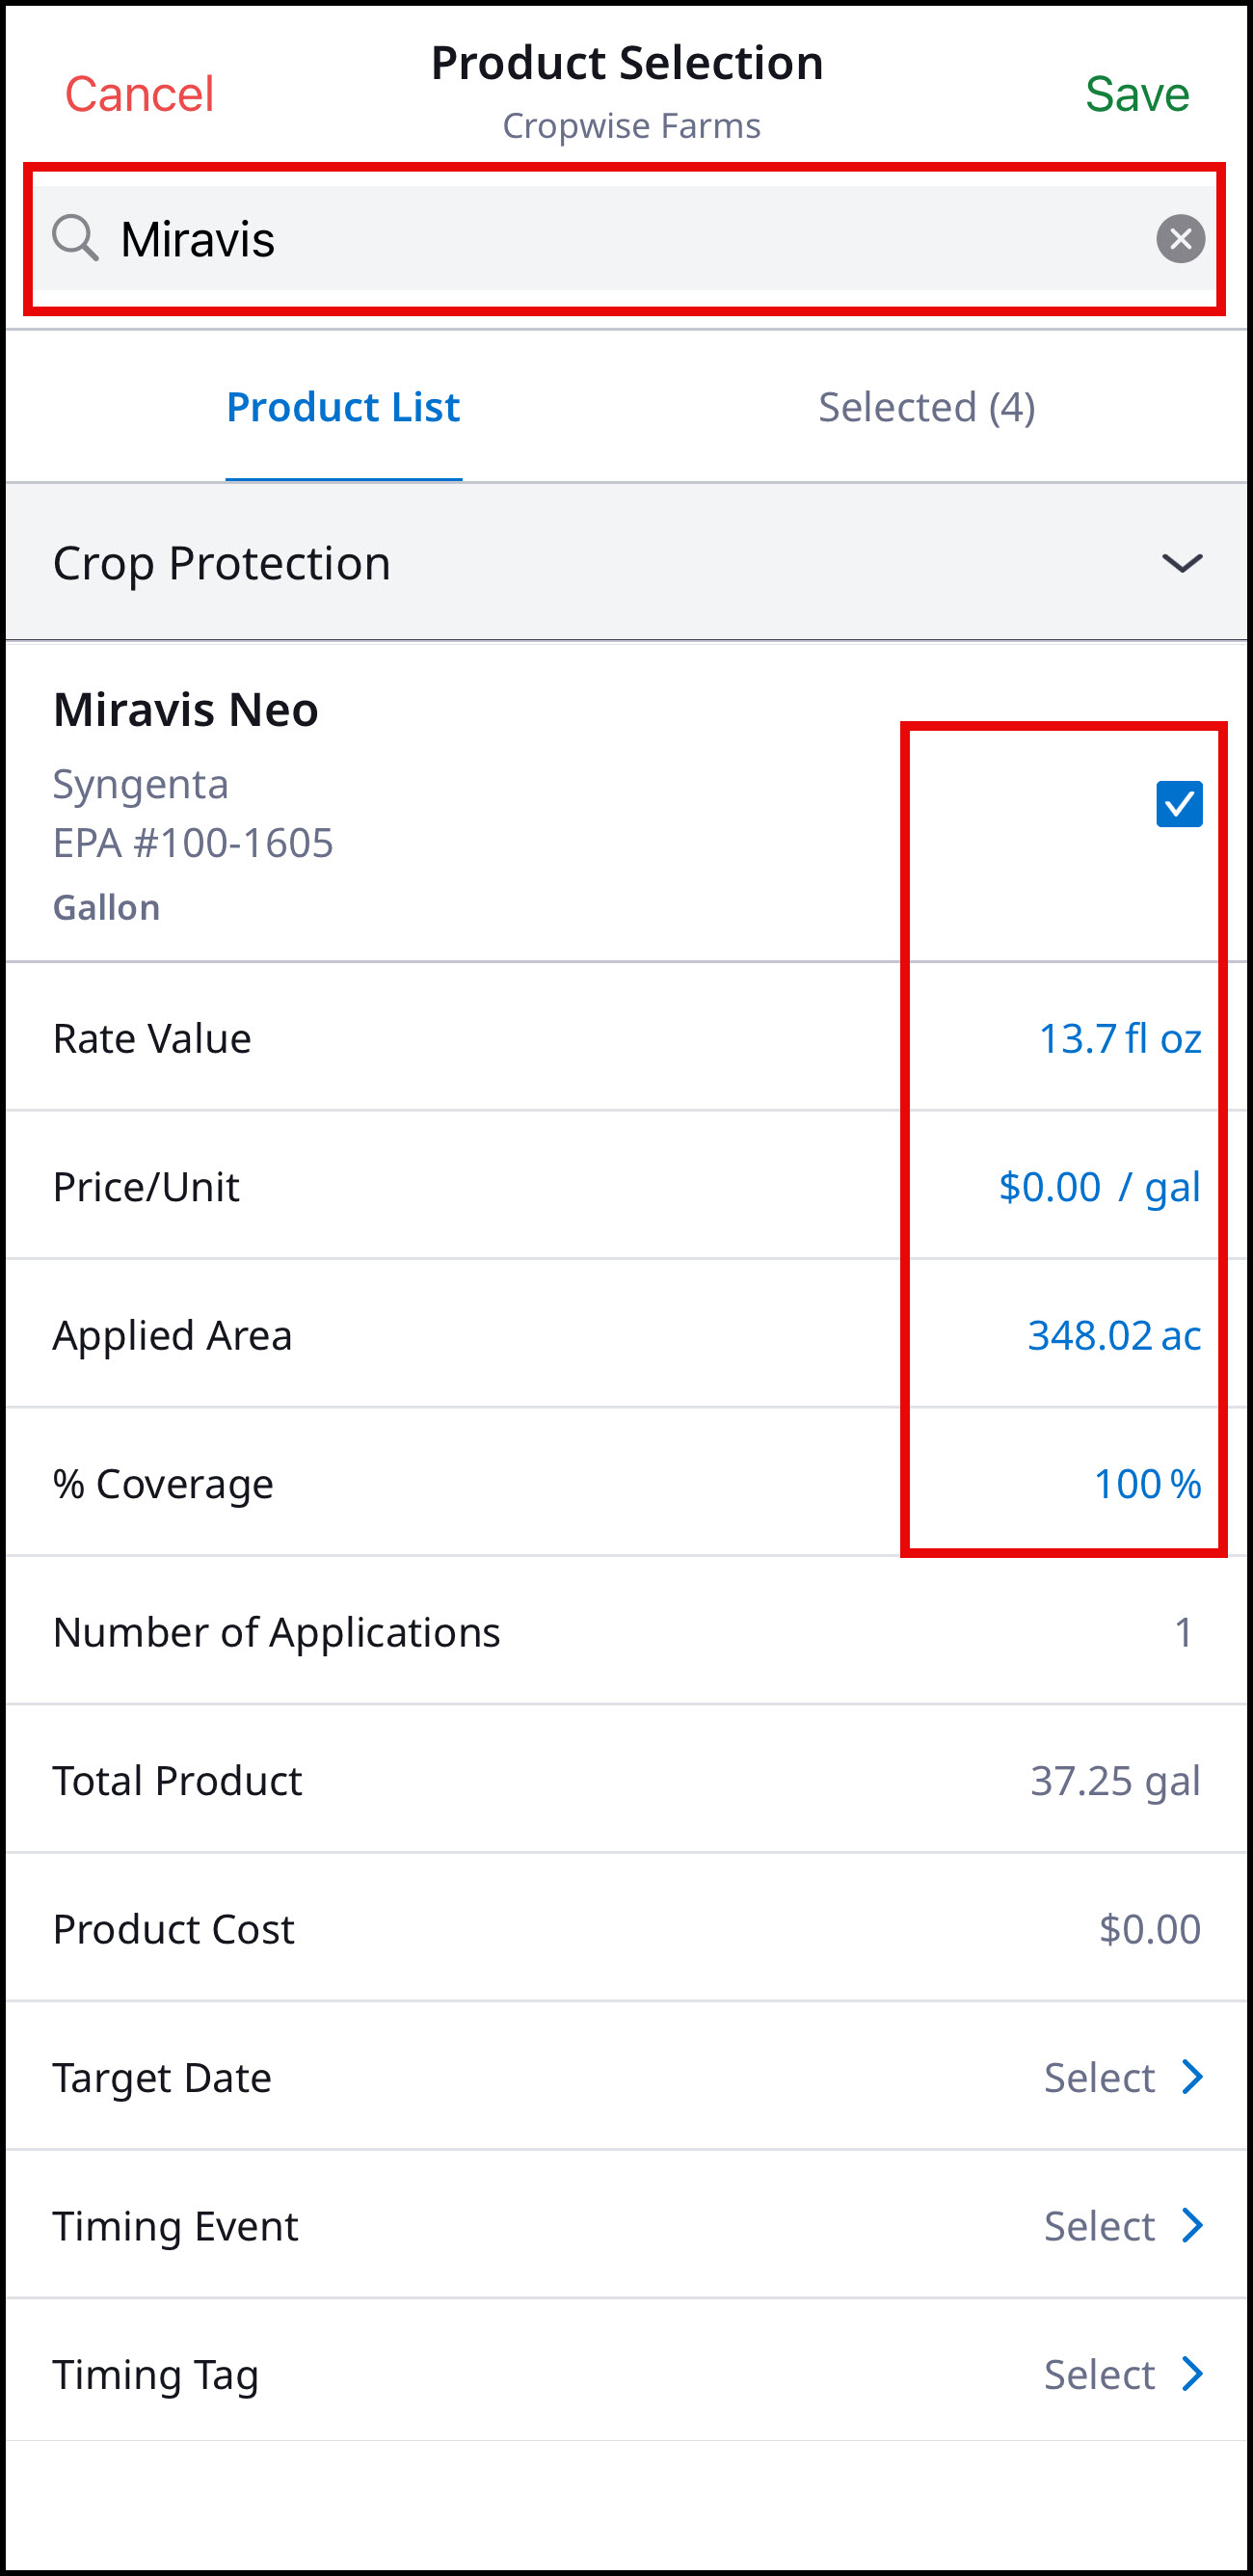Click the Number of Applications value 1

[x=1184, y=1632]
